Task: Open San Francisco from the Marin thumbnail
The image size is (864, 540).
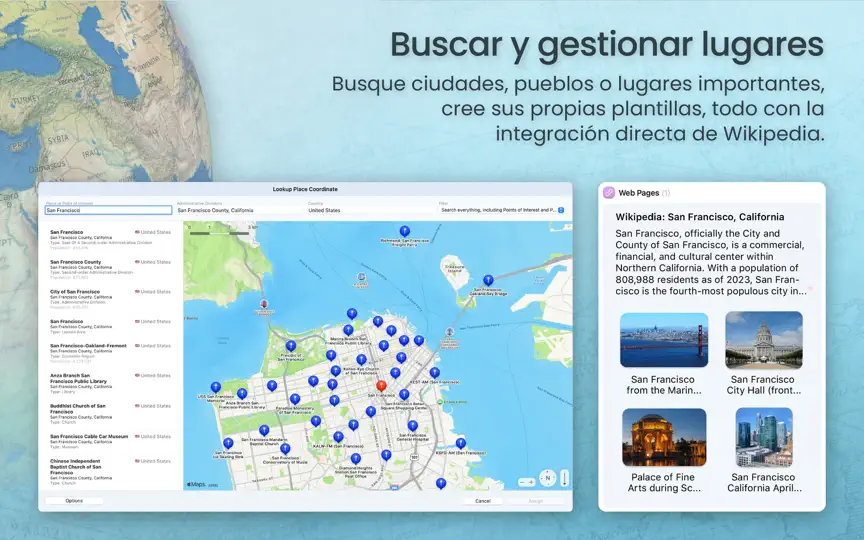Action: 664,340
